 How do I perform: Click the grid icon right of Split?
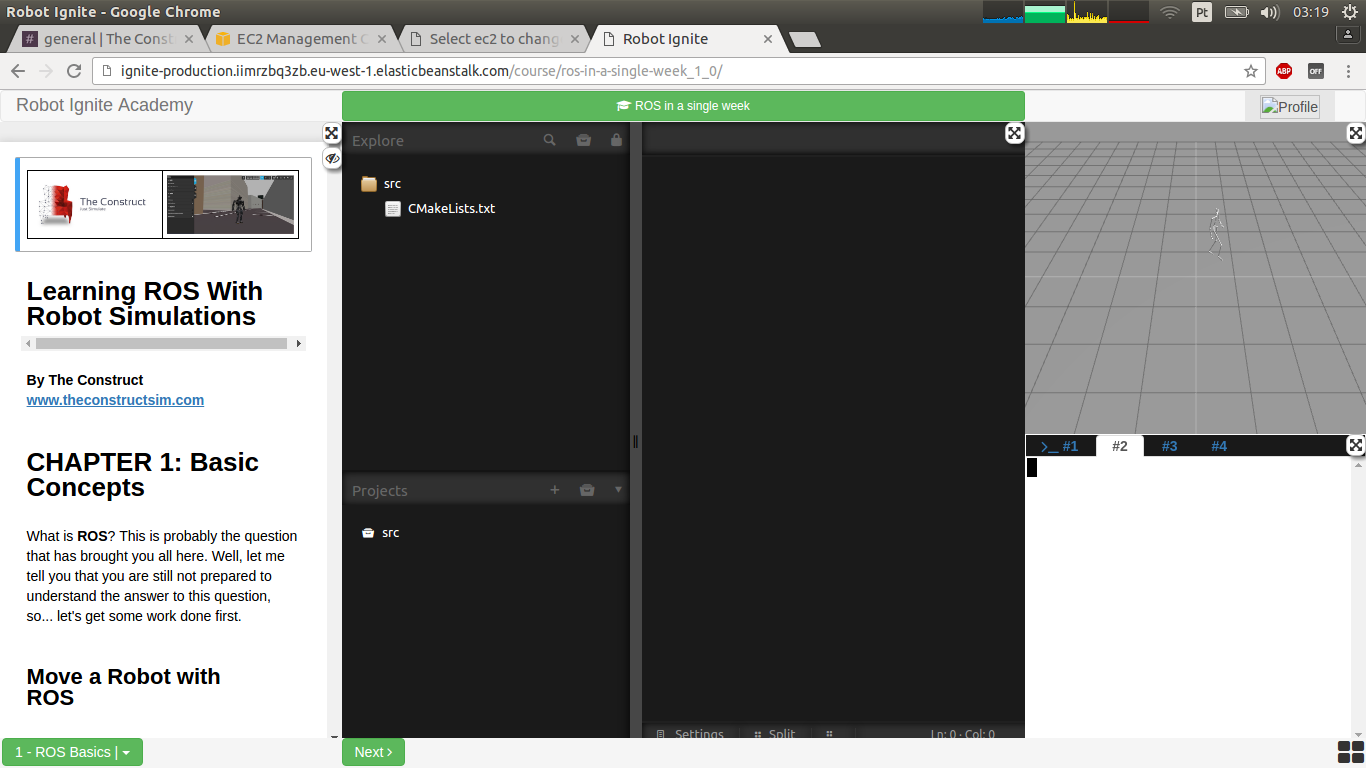pyautogui.click(x=830, y=733)
